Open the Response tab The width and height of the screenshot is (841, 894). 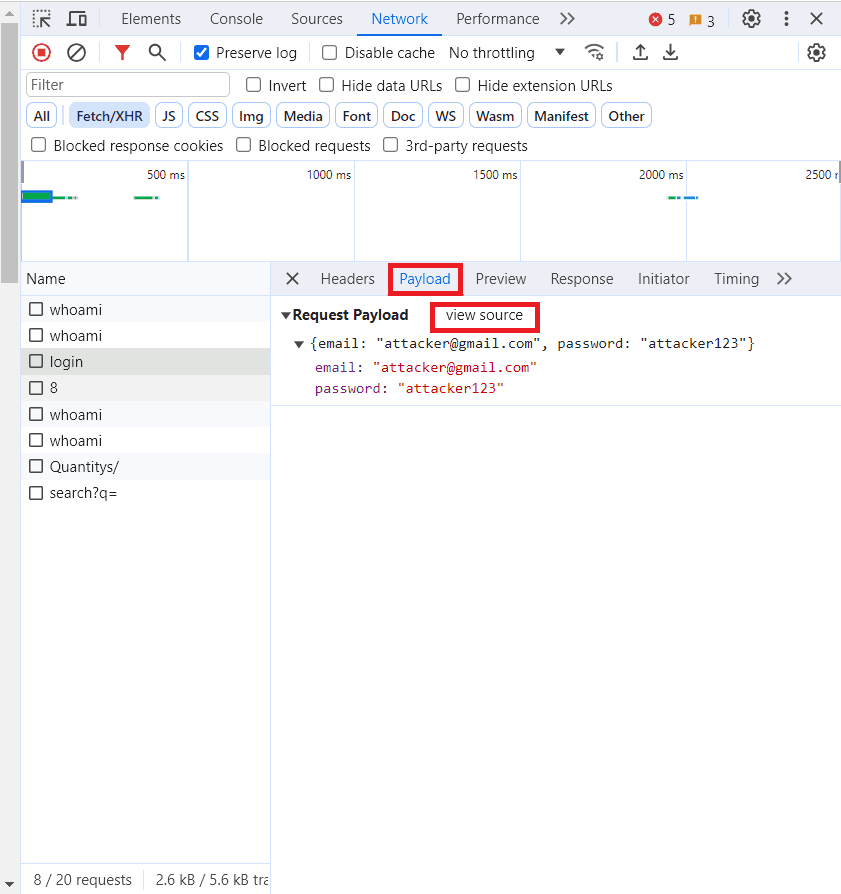point(582,279)
